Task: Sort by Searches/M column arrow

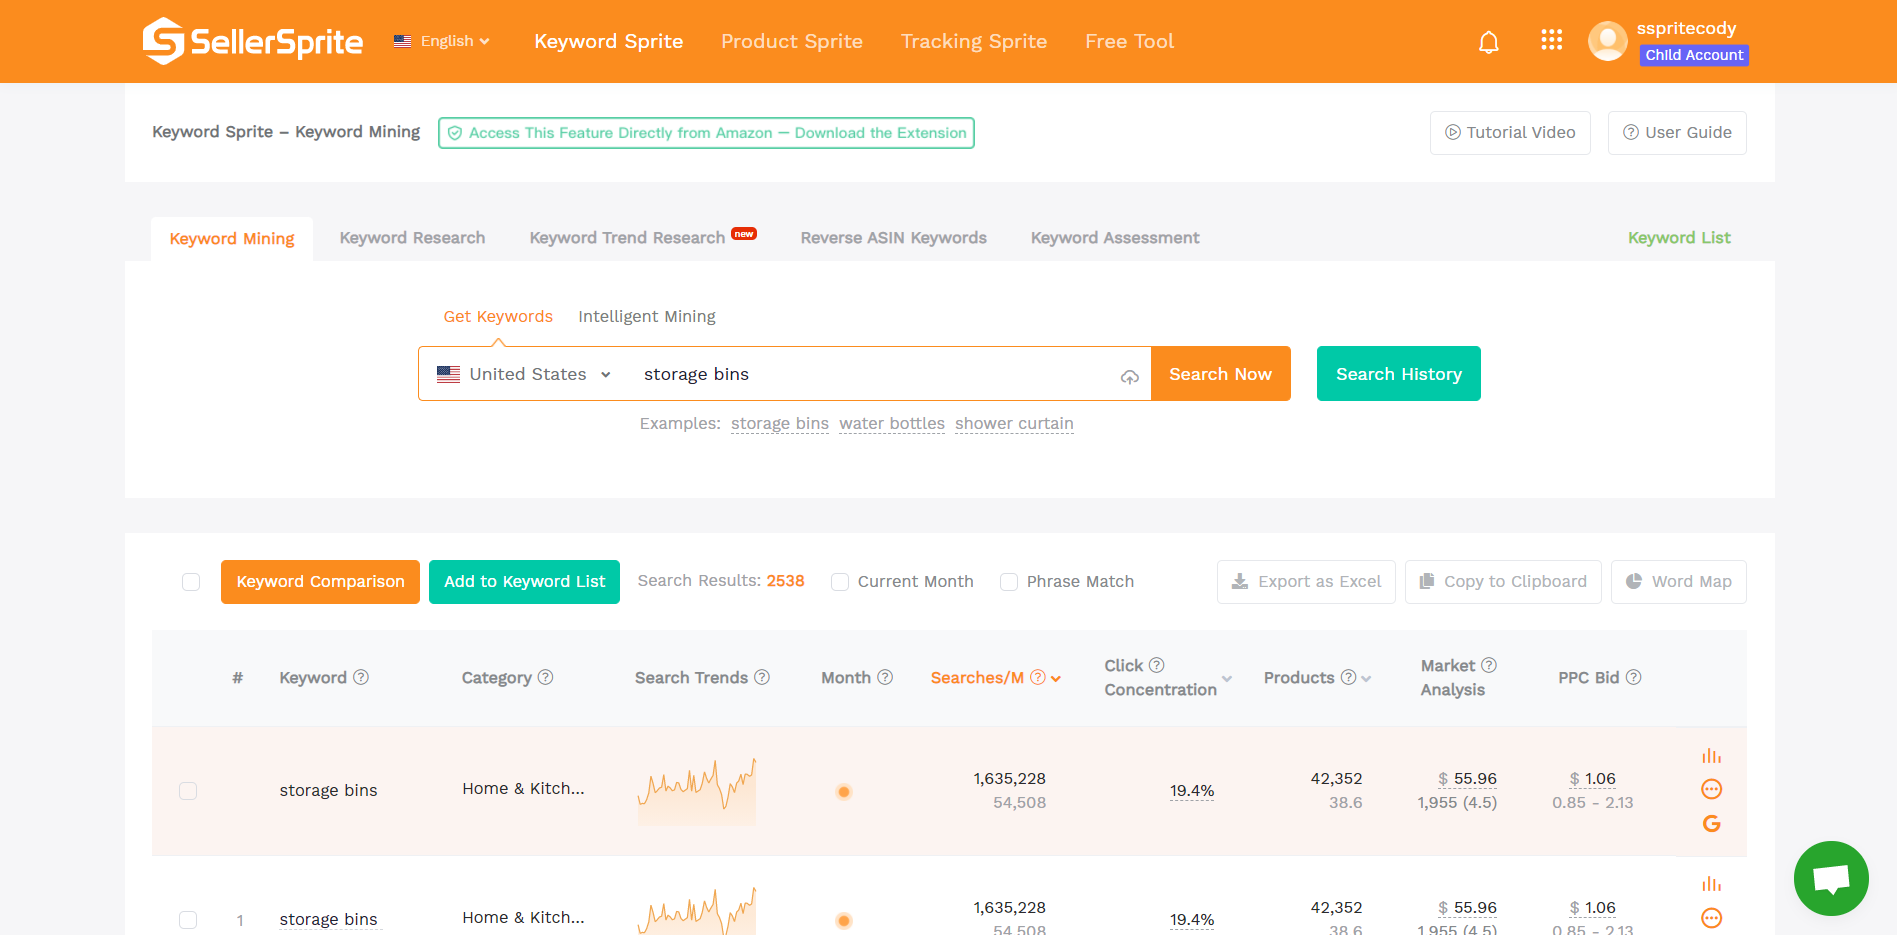Action: tap(1056, 679)
